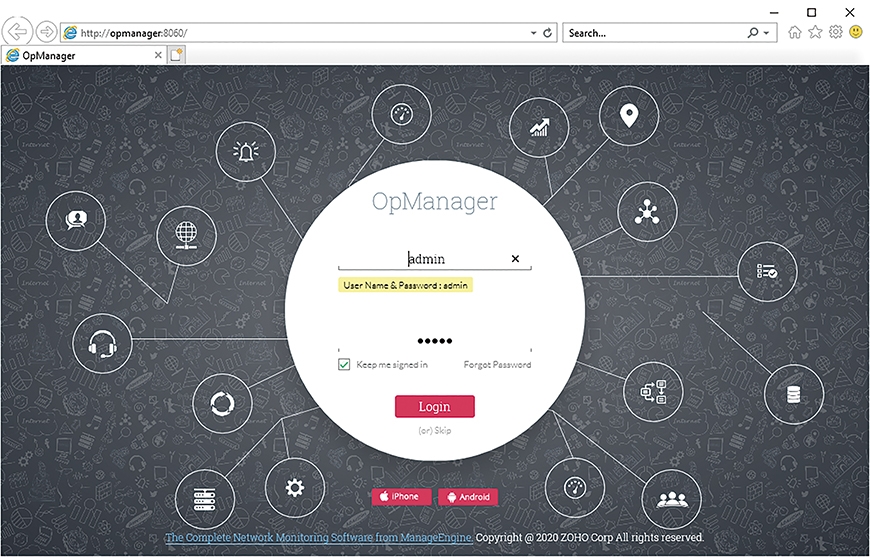Open favorites star icon
870x557 pixels.
pyautogui.click(x=815, y=32)
